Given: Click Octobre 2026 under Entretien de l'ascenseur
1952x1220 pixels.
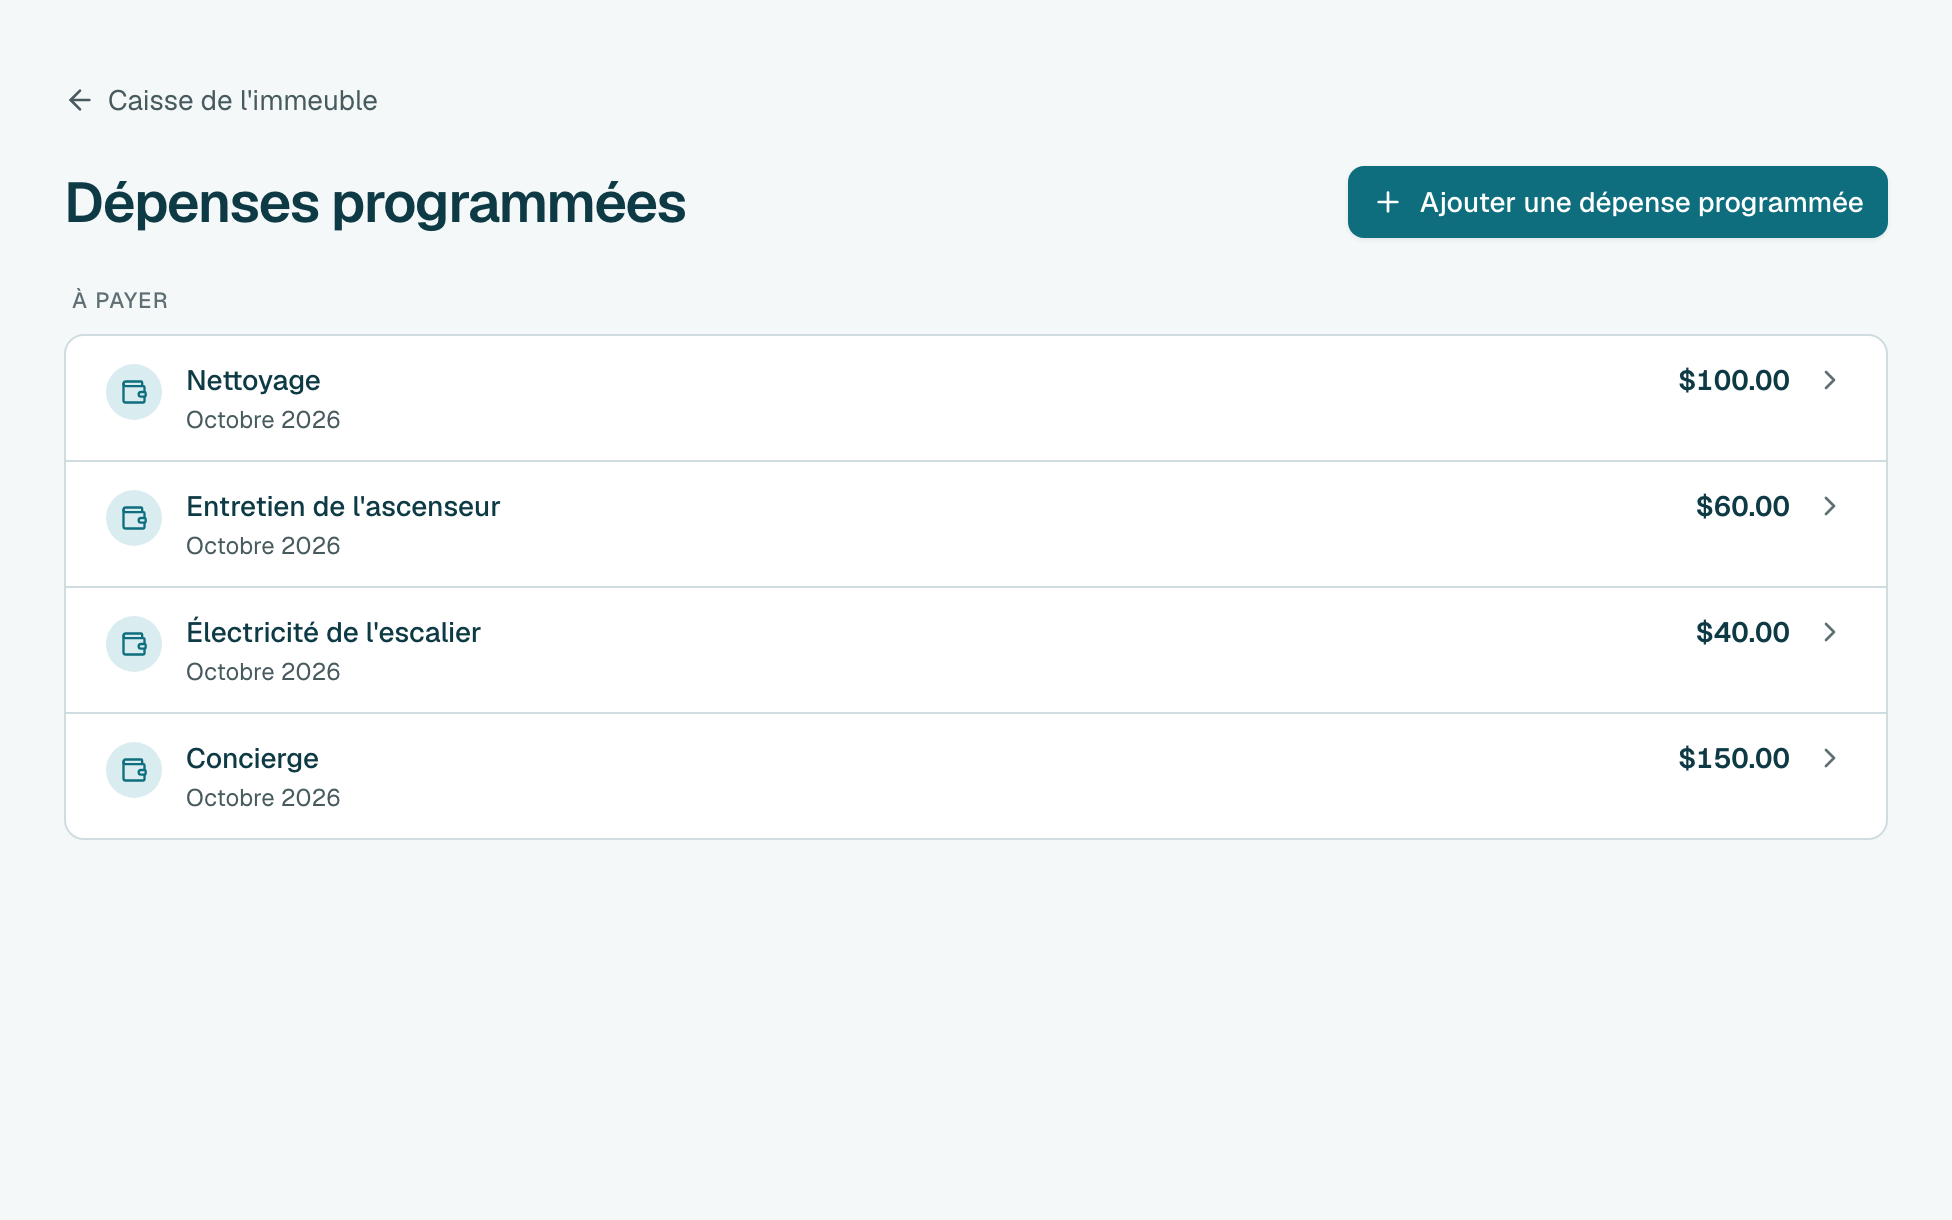Looking at the screenshot, I should click(263, 546).
